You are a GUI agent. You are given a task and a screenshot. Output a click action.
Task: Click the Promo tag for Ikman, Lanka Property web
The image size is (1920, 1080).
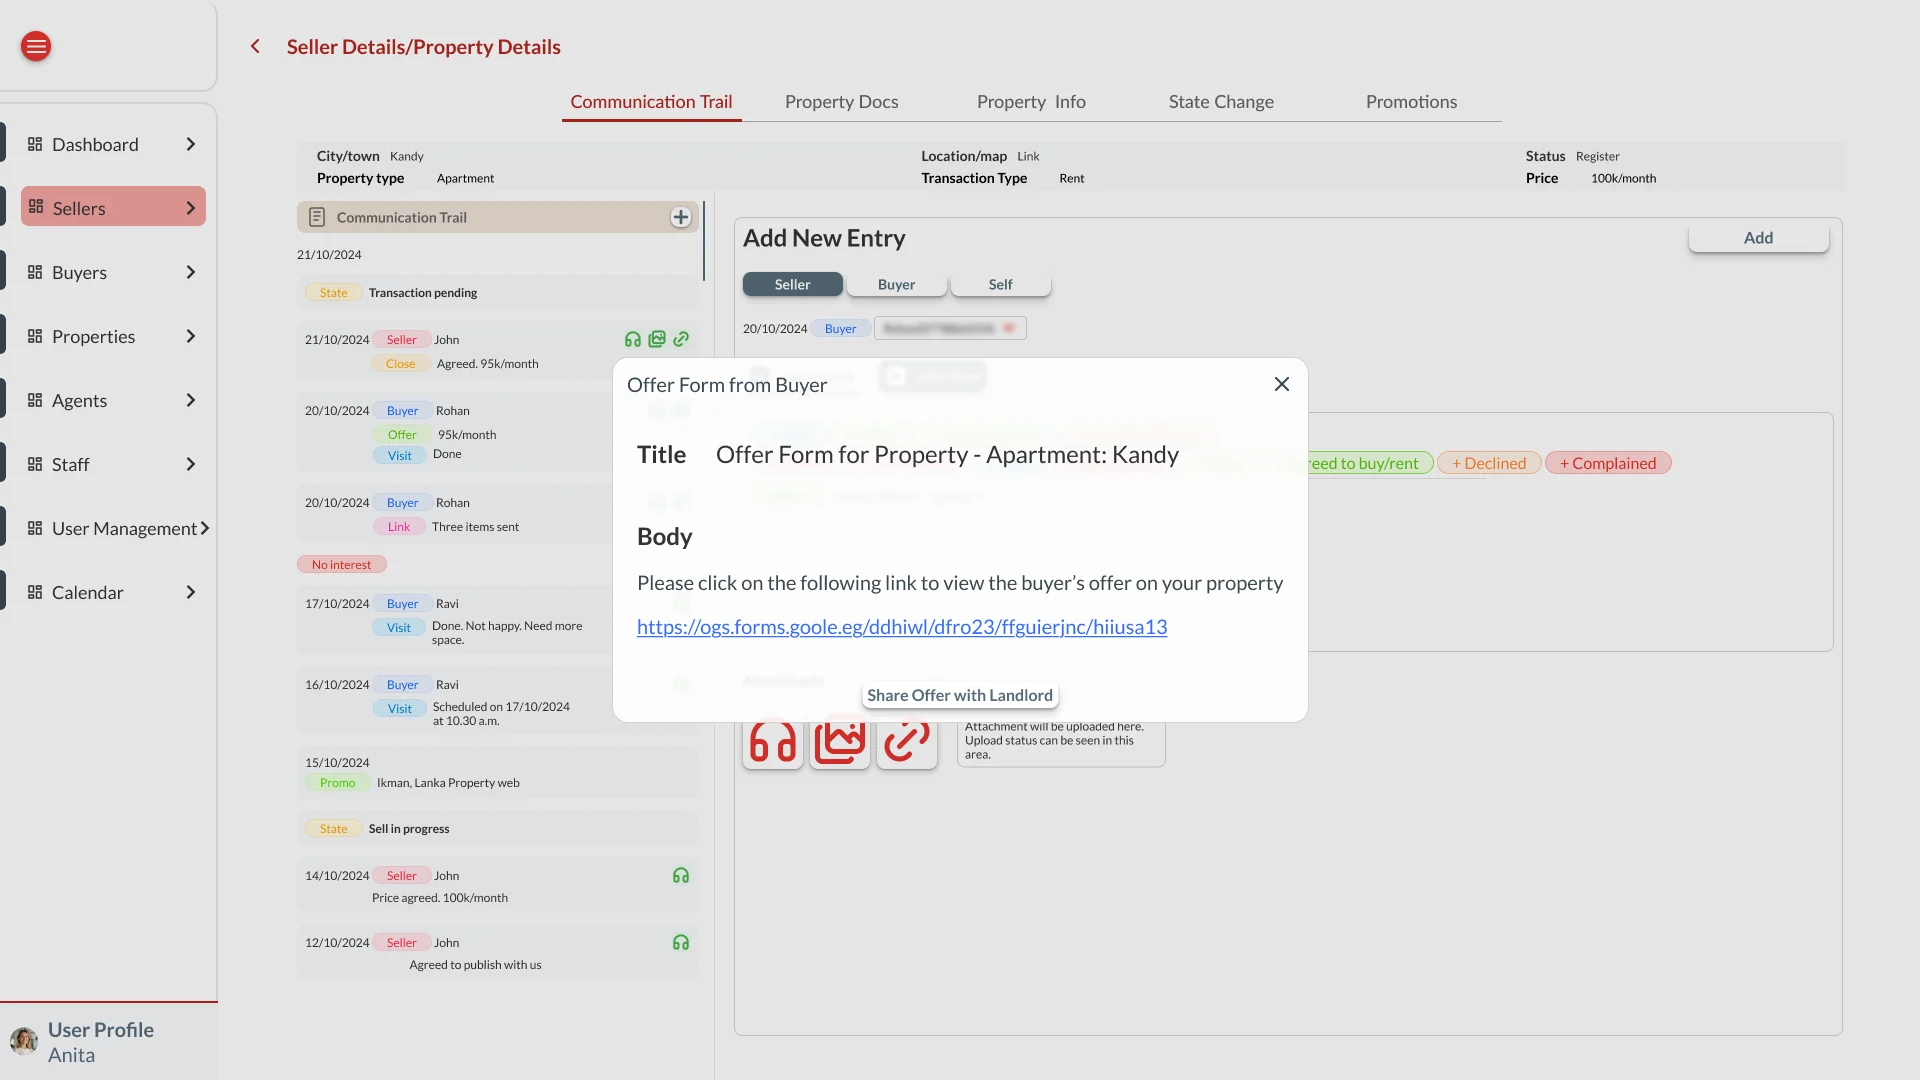point(338,783)
